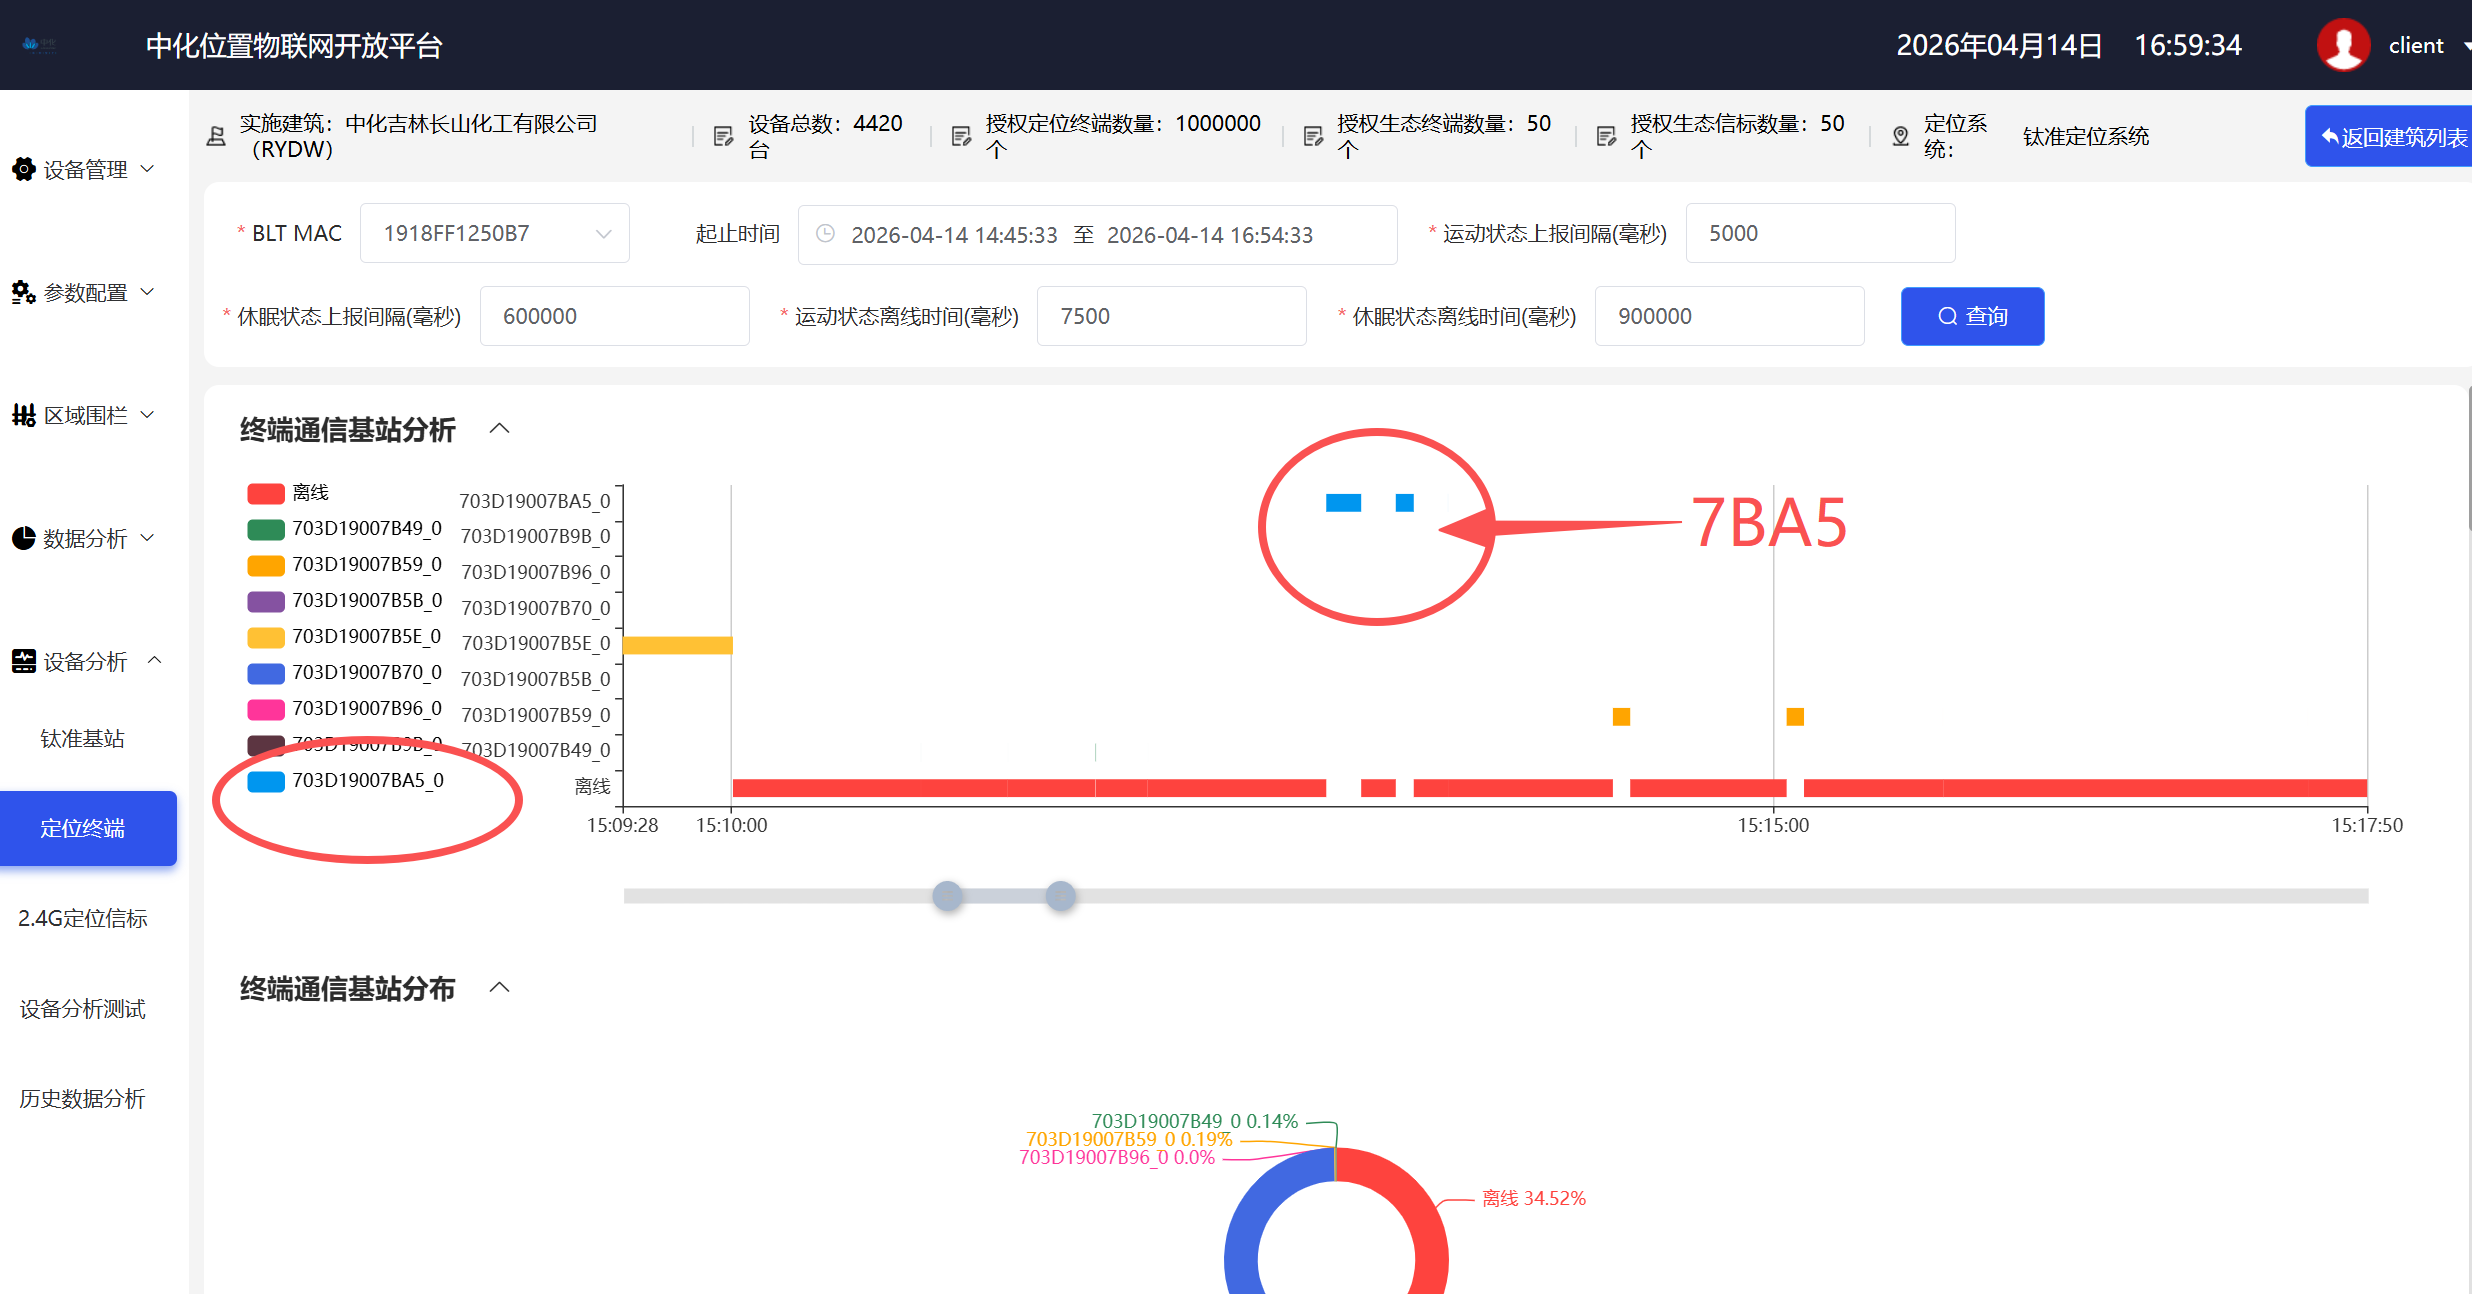Image resolution: width=2472 pixels, height=1294 pixels.
Task: Click the 703D19007B59_0 0.19% pie label
Action: pyautogui.click(x=1129, y=1139)
